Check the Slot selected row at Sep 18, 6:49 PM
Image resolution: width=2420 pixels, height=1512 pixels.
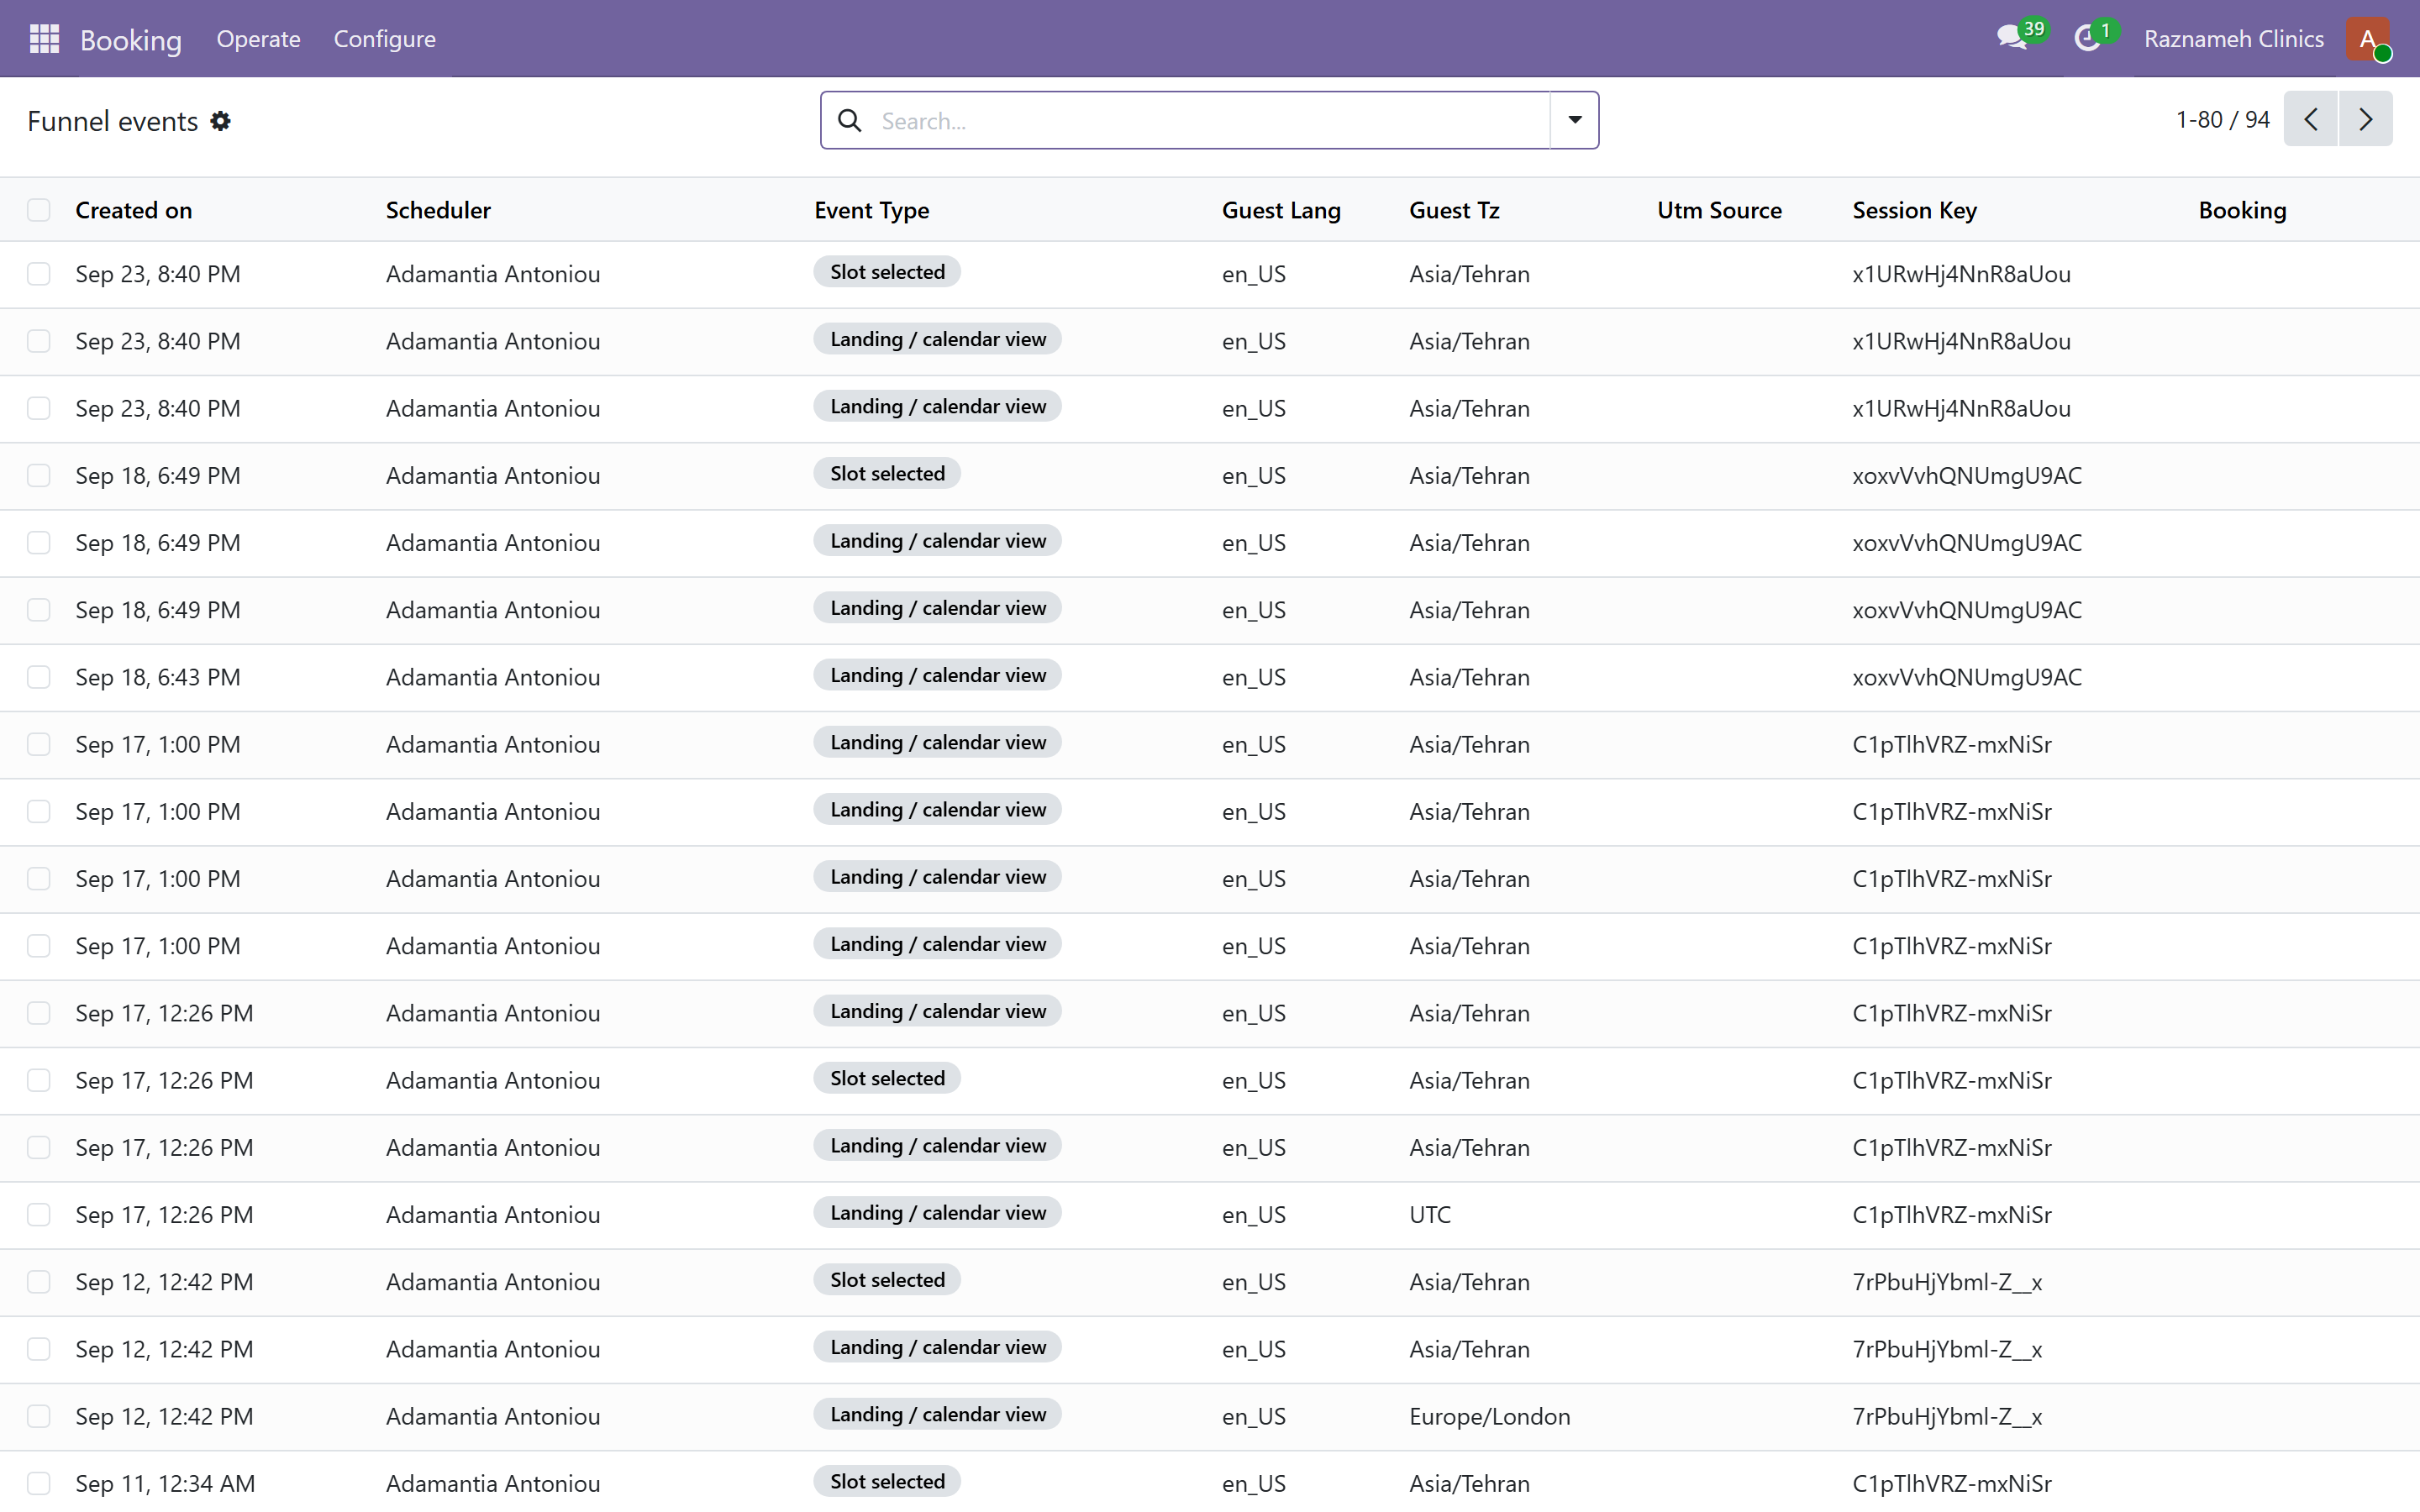point(39,476)
